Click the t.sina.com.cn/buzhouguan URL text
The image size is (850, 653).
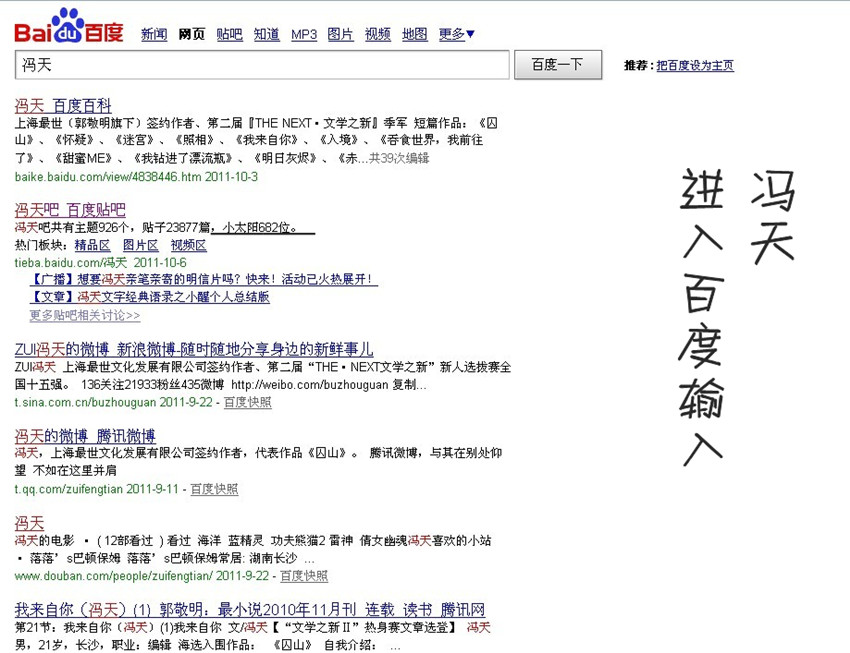pyautogui.click(x=86, y=403)
